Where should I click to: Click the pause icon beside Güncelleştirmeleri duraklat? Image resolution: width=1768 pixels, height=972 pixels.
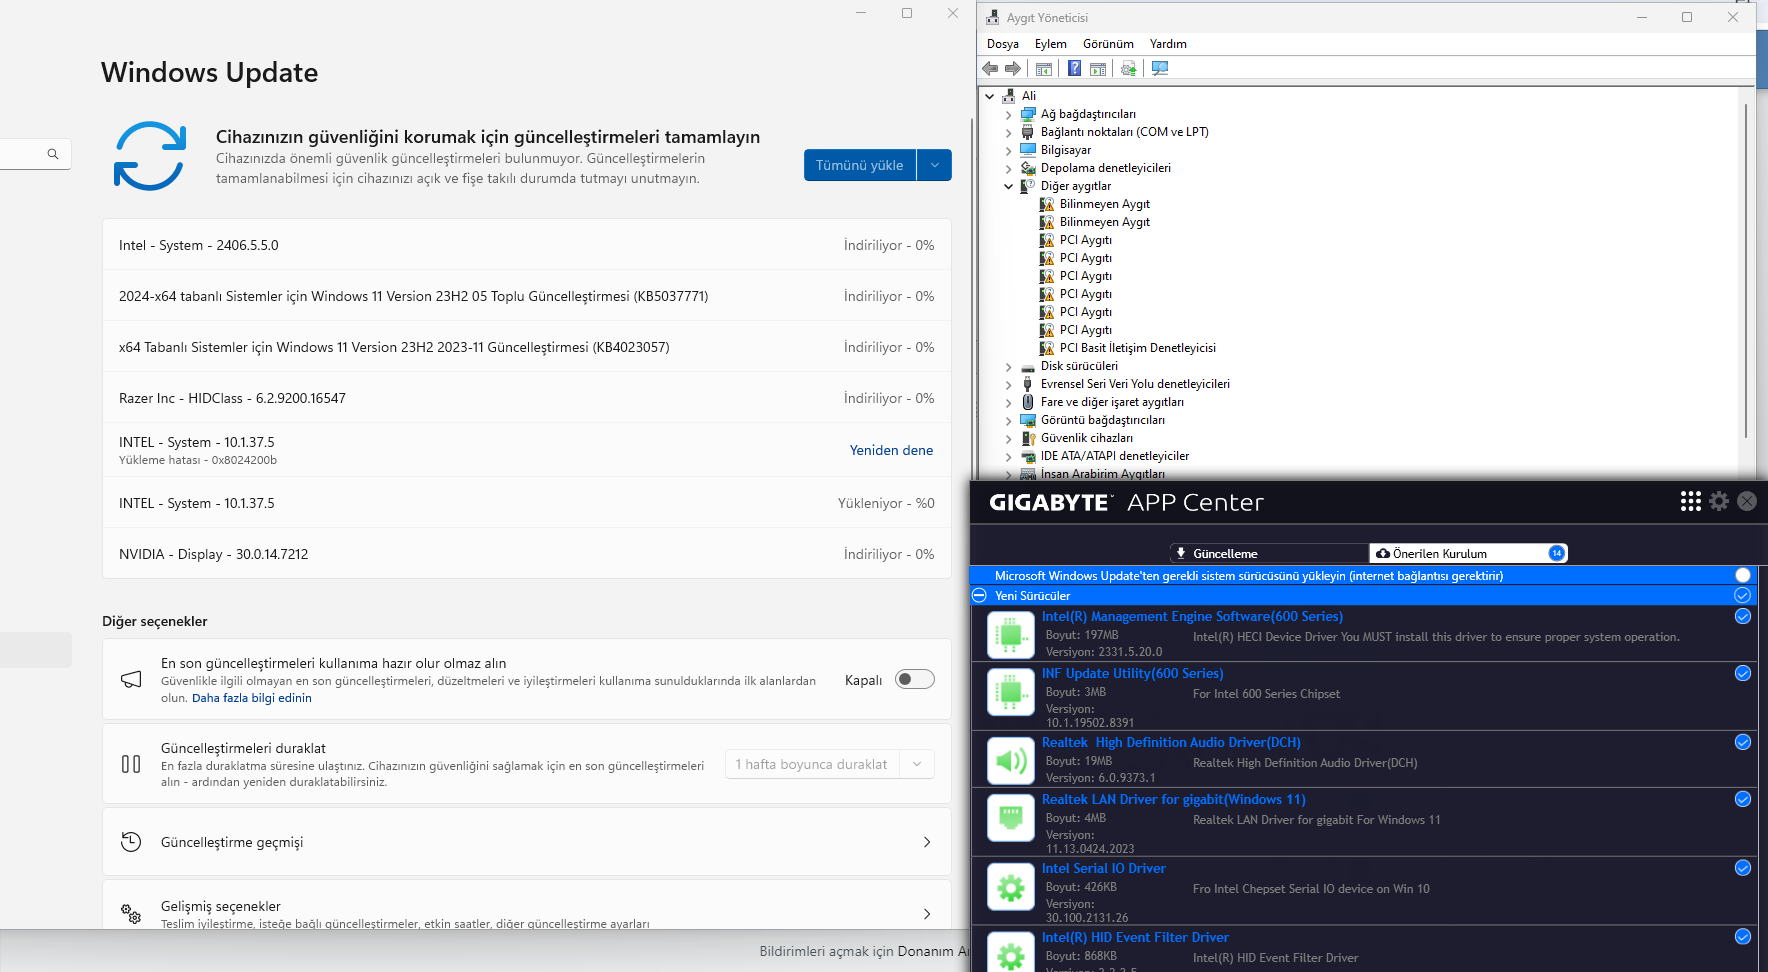[131, 764]
